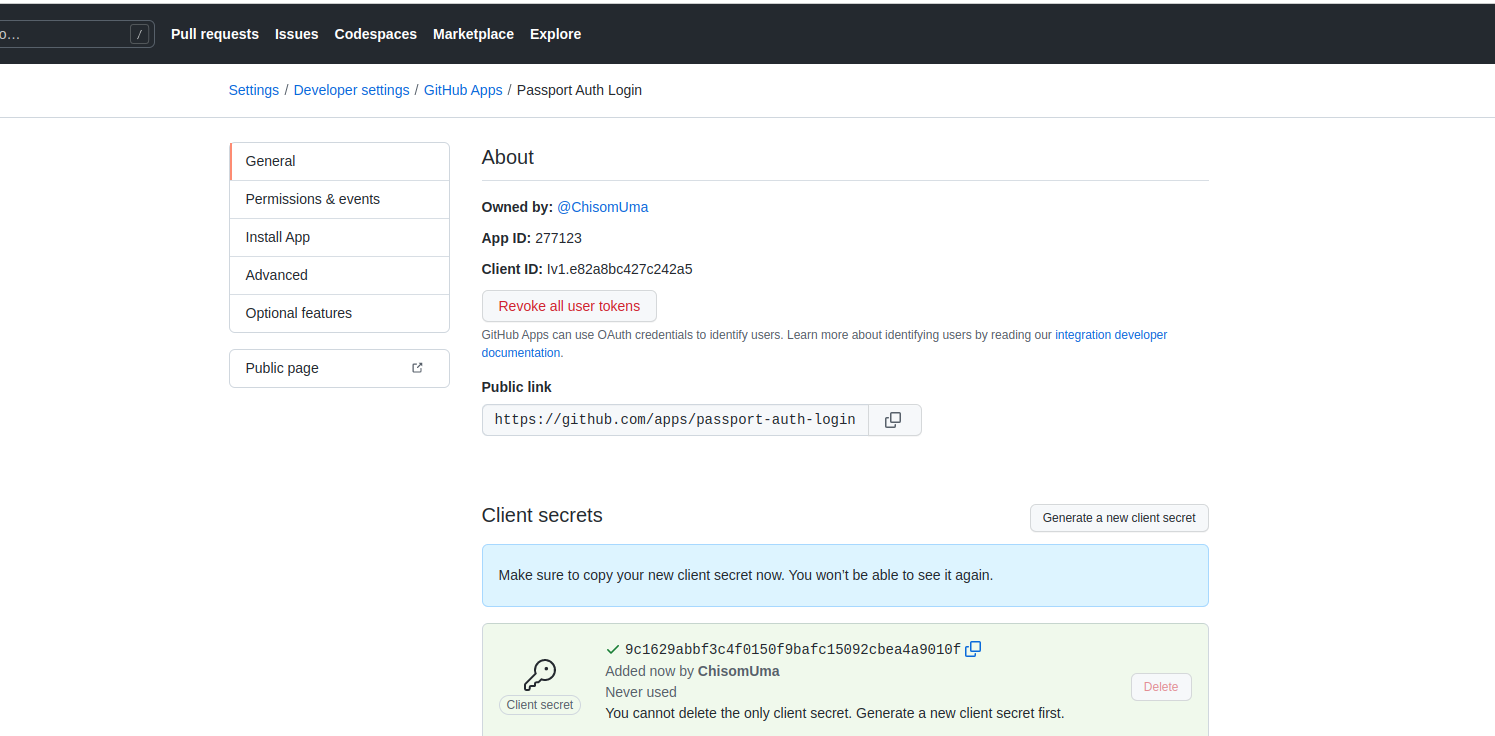This screenshot has height=736, width=1495.
Task: Click the Client secrets heading
Action: point(542,515)
